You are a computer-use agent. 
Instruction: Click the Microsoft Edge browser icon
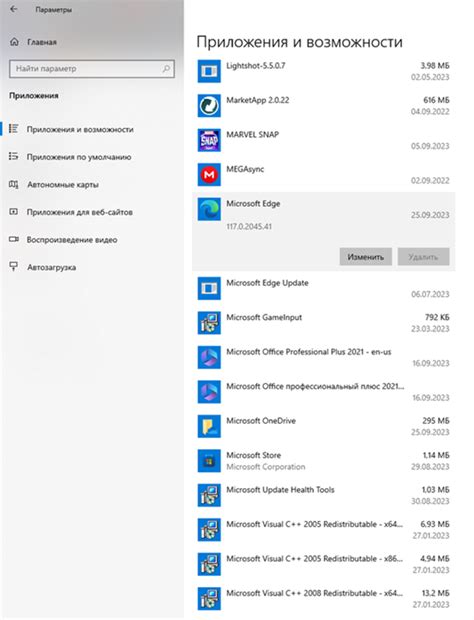click(209, 209)
